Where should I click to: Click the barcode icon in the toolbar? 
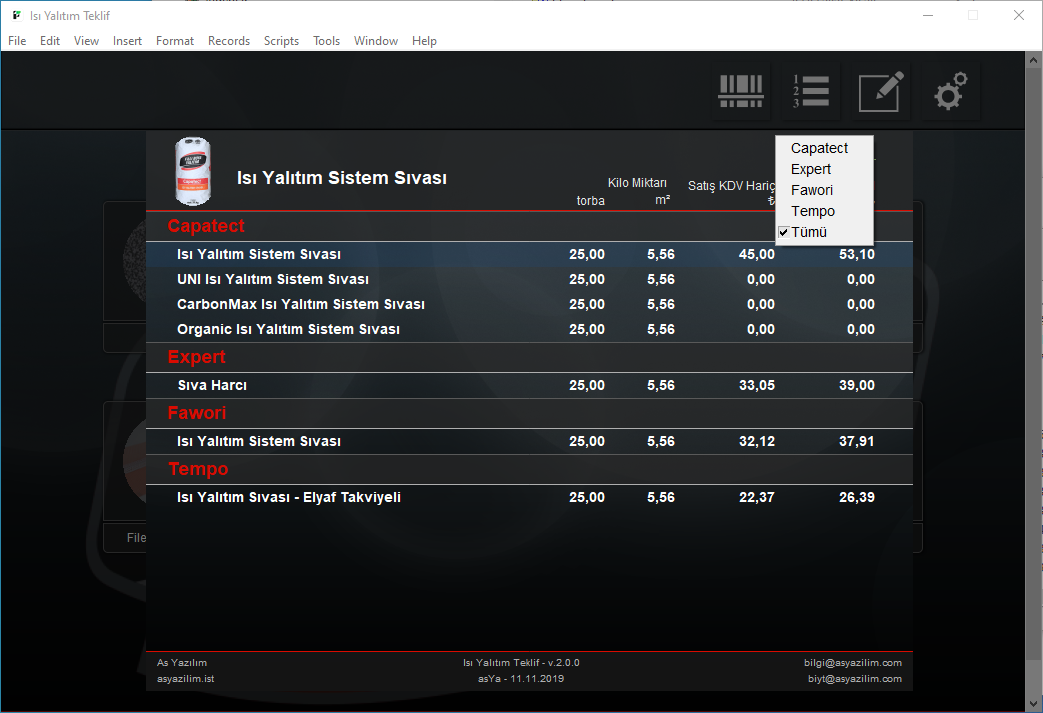coord(740,91)
